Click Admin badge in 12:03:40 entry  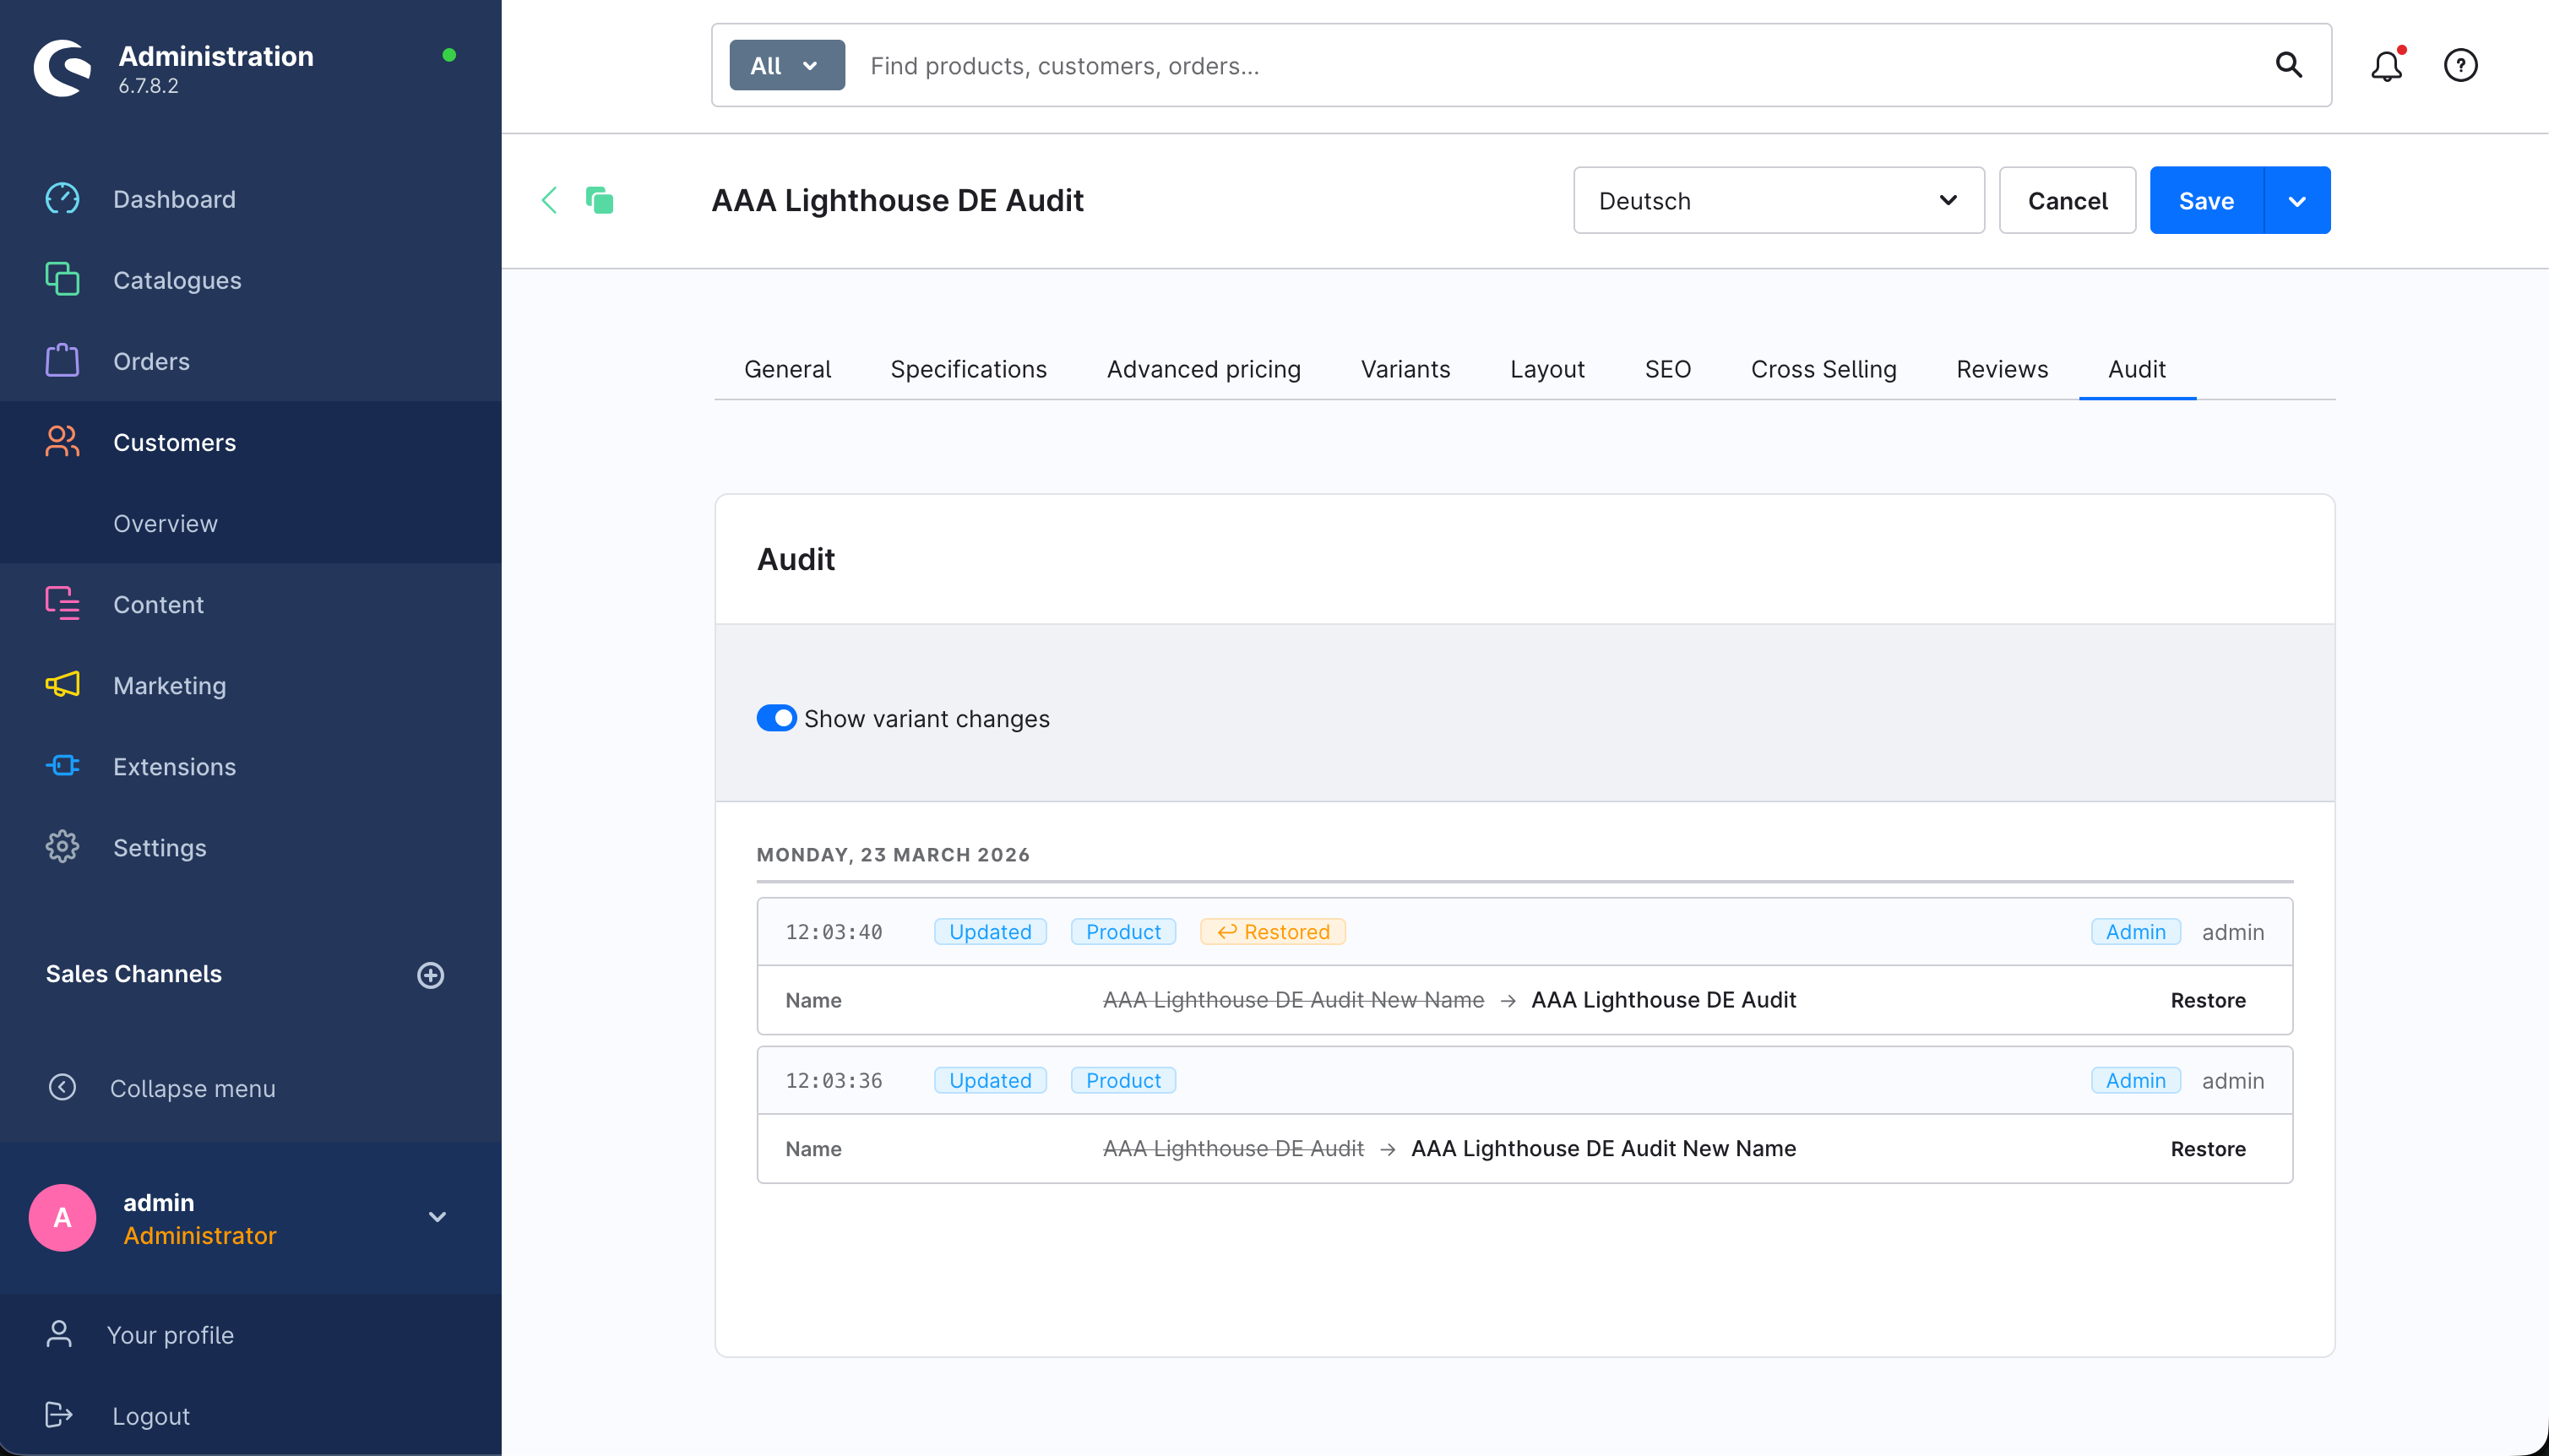point(2135,931)
